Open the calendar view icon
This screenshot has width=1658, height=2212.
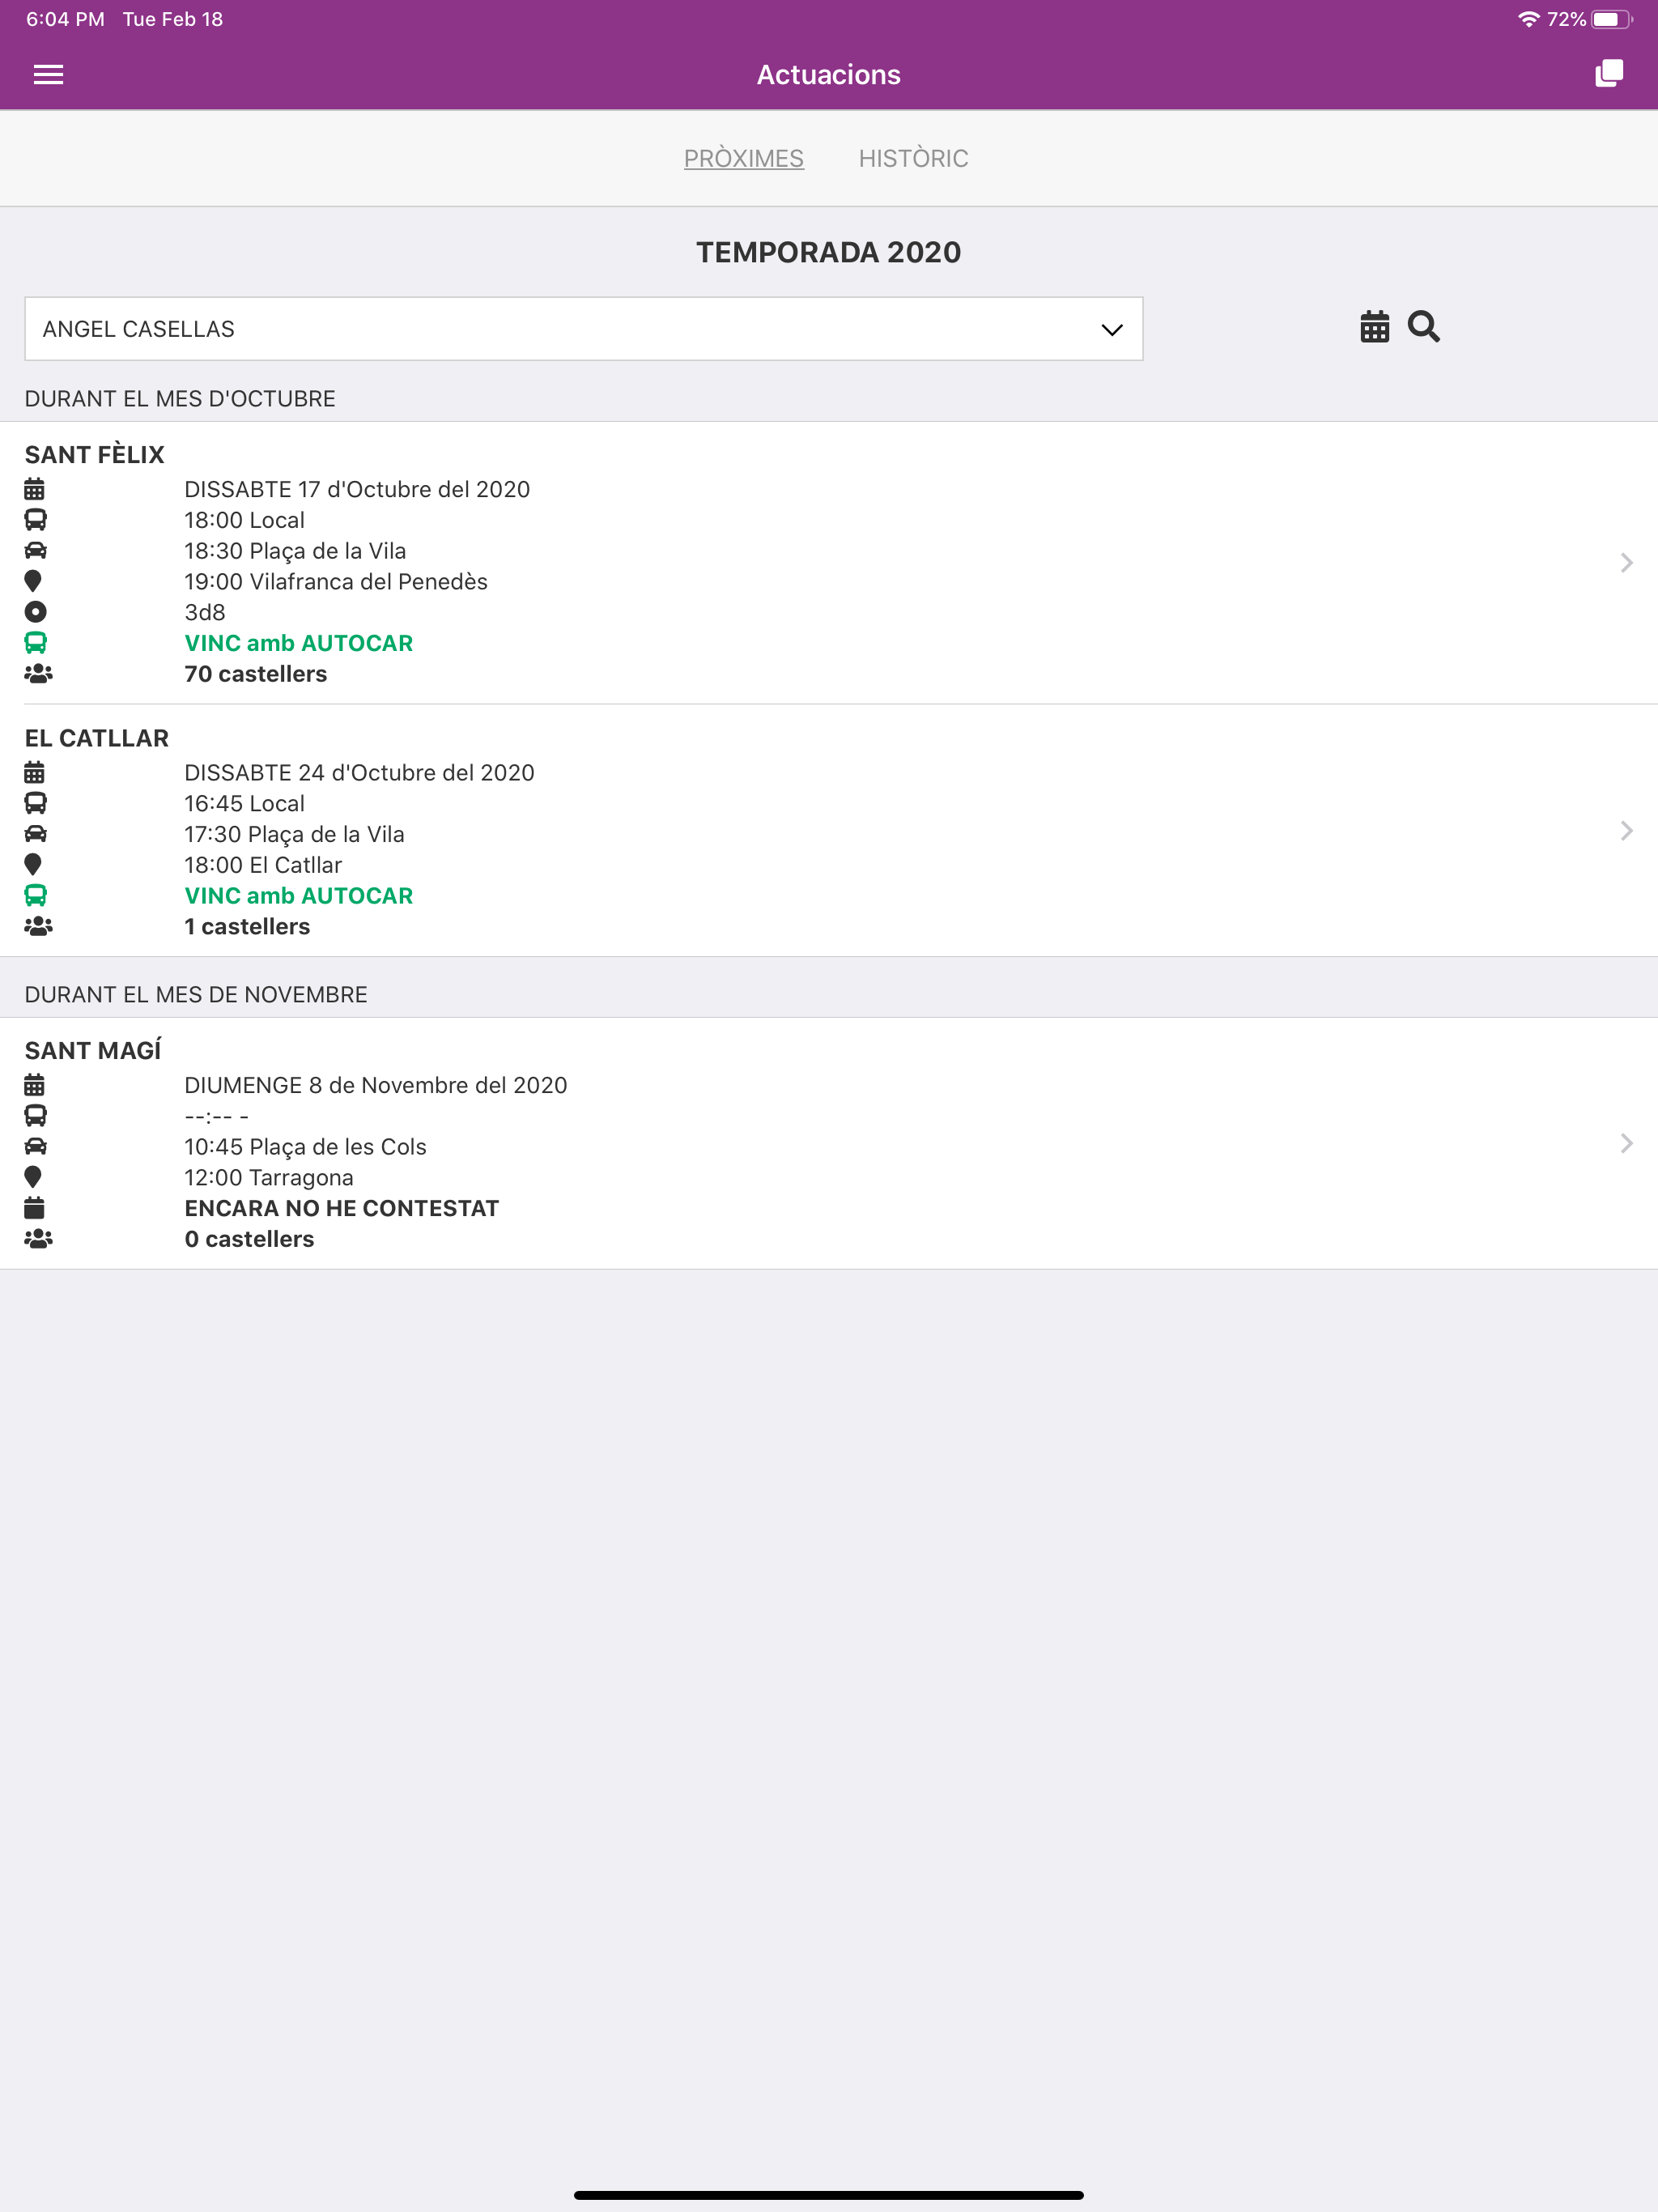[1374, 327]
